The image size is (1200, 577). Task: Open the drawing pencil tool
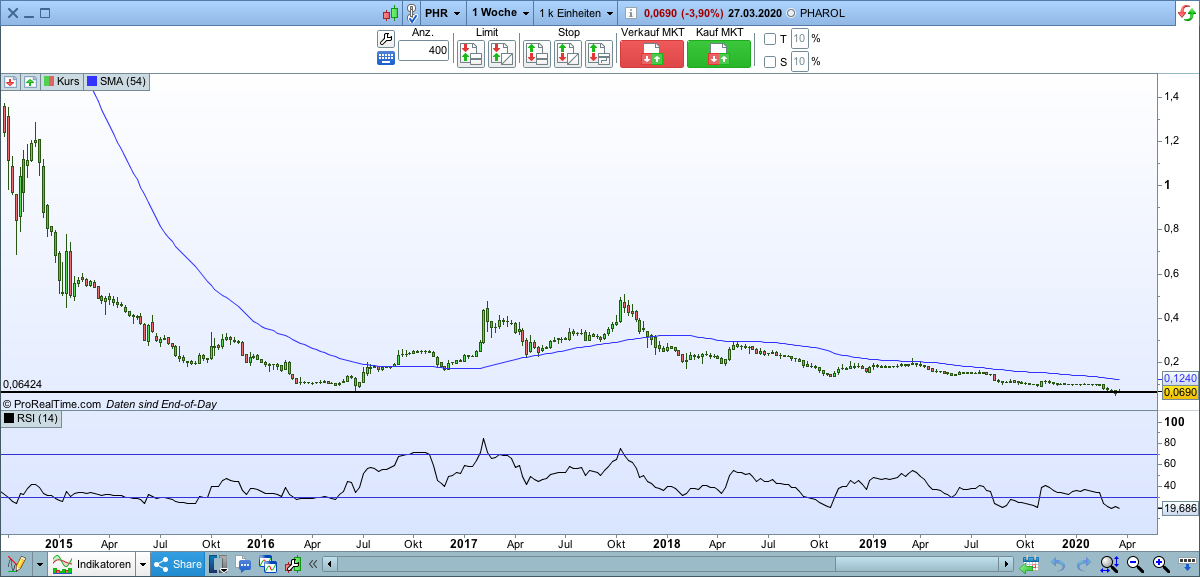[x=16, y=564]
